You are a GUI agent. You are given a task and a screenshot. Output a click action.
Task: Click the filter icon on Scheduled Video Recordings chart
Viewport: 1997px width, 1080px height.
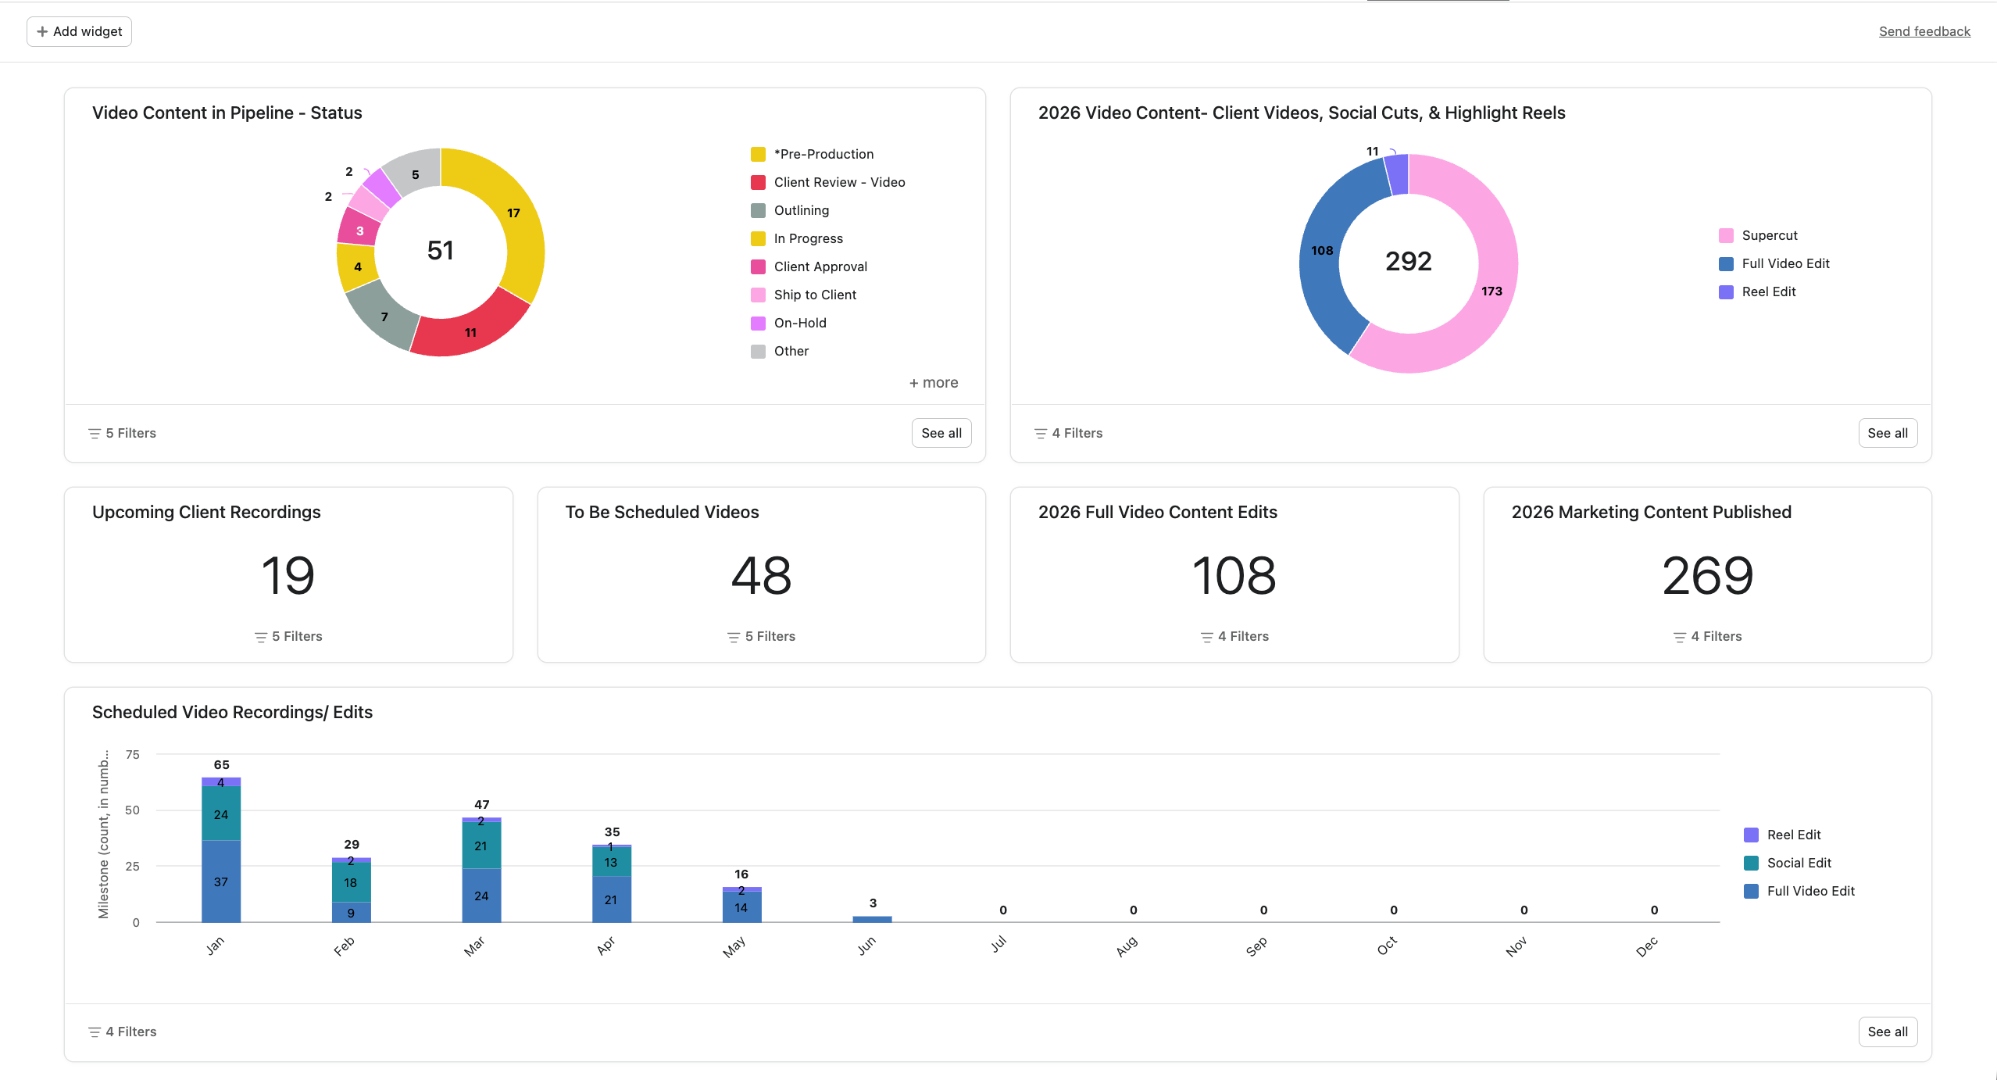pos(95,1031)
